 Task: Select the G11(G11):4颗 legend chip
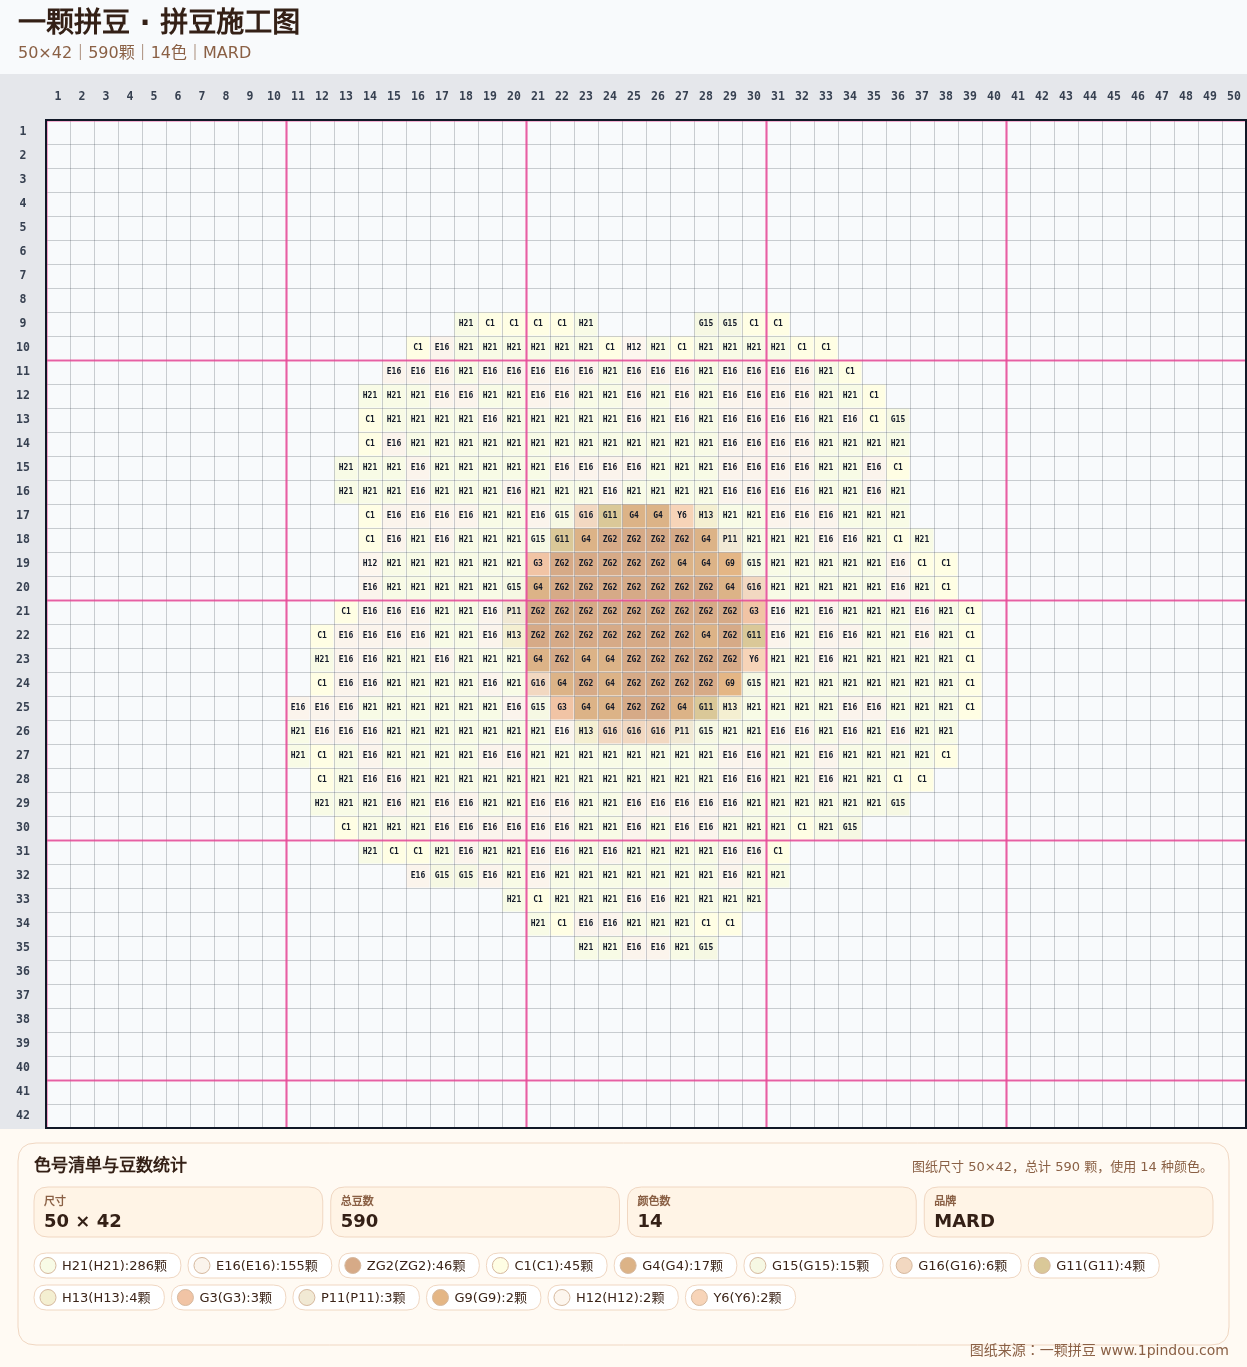(1093, 1265)
